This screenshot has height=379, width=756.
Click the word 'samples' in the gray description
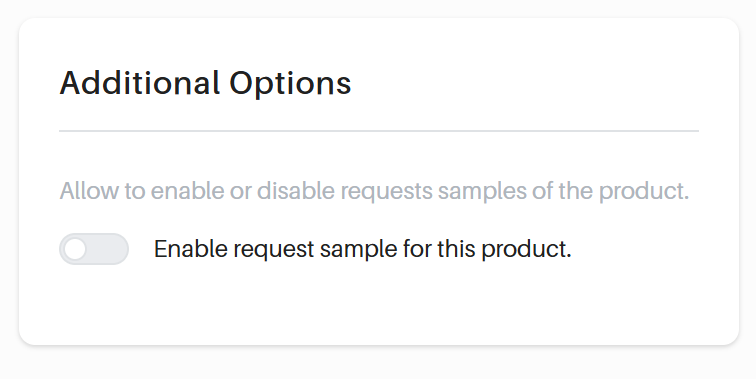tap(482, 192)
